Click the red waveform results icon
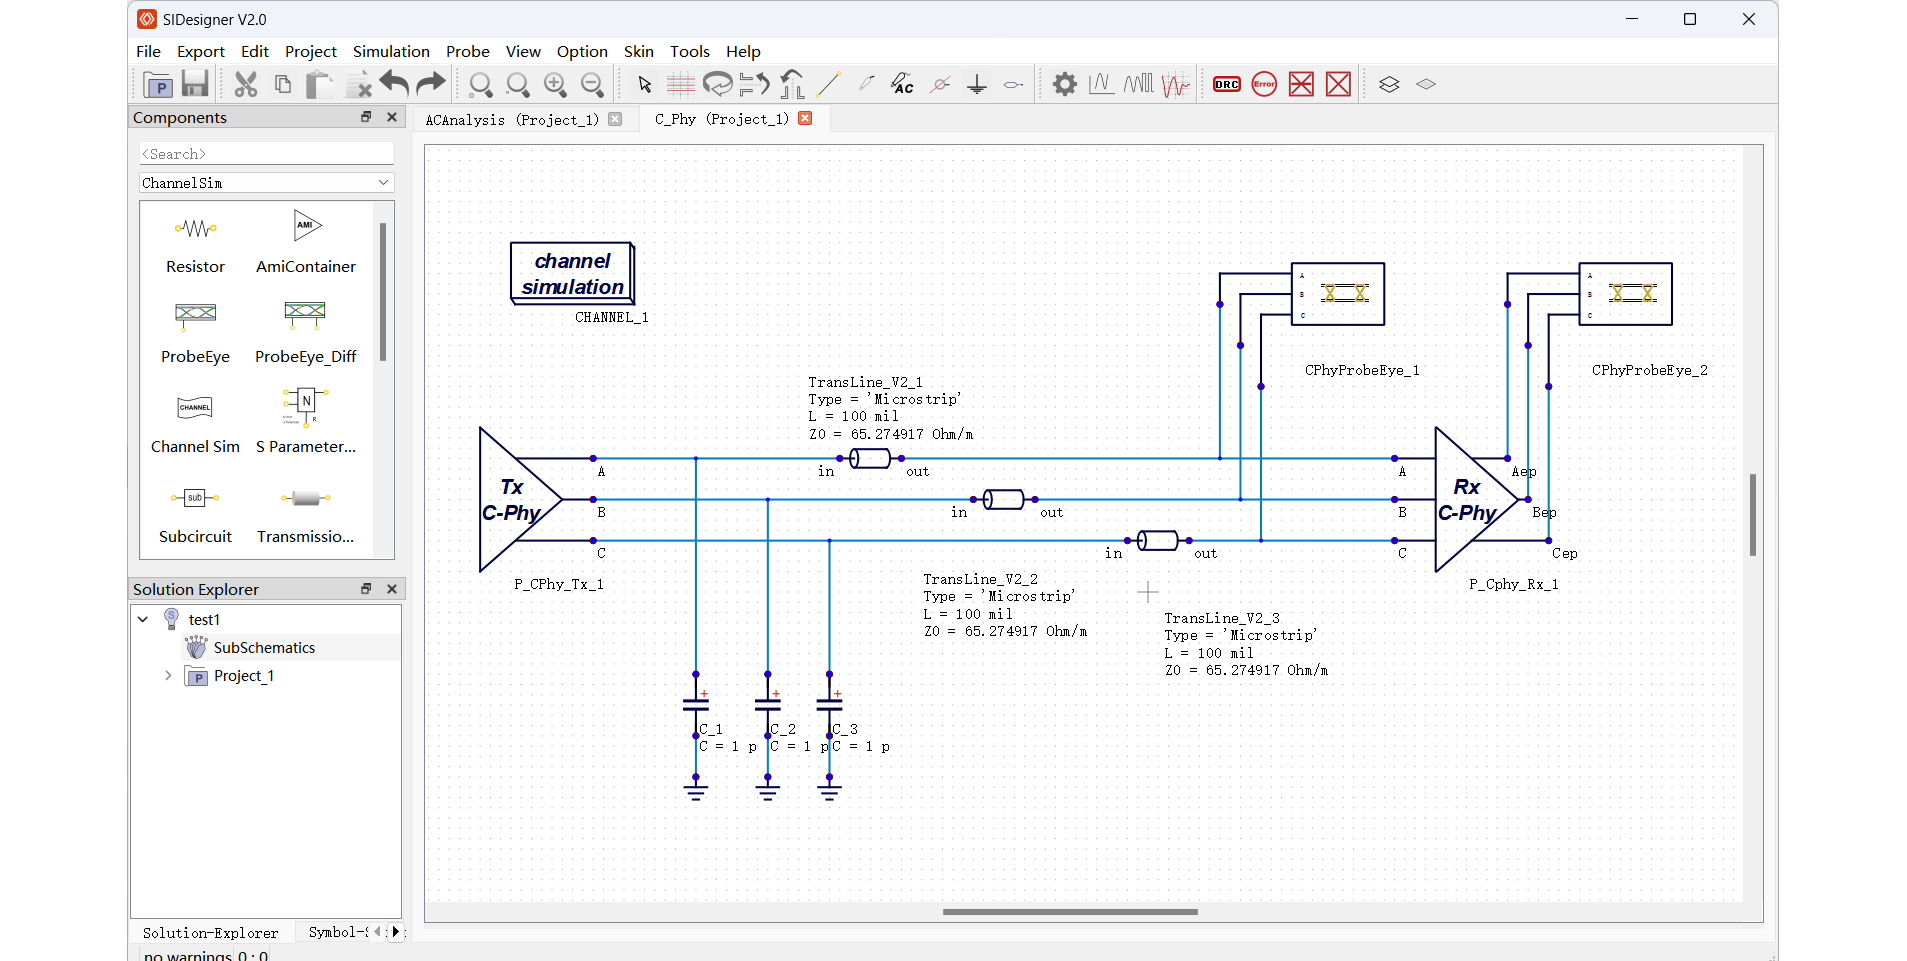Viewport: 1907px width, 961px height. point(1176,85)
